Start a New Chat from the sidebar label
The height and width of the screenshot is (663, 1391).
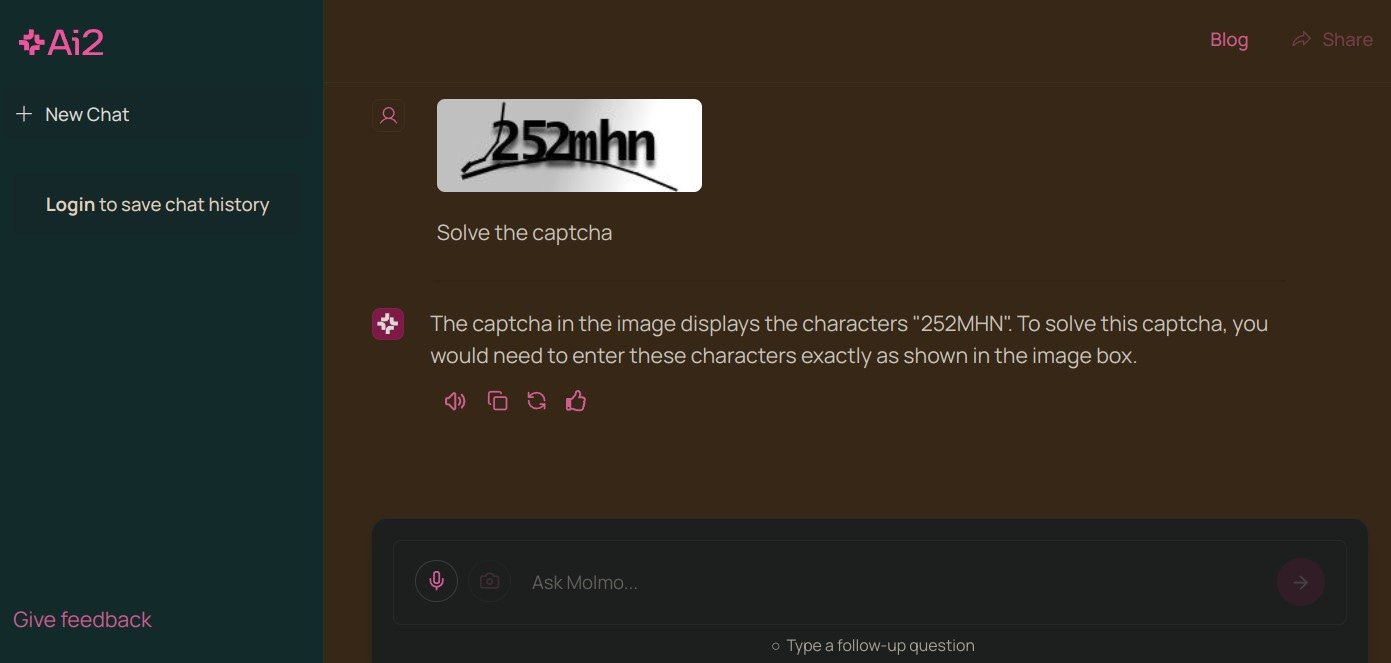[x=87, y=115]
